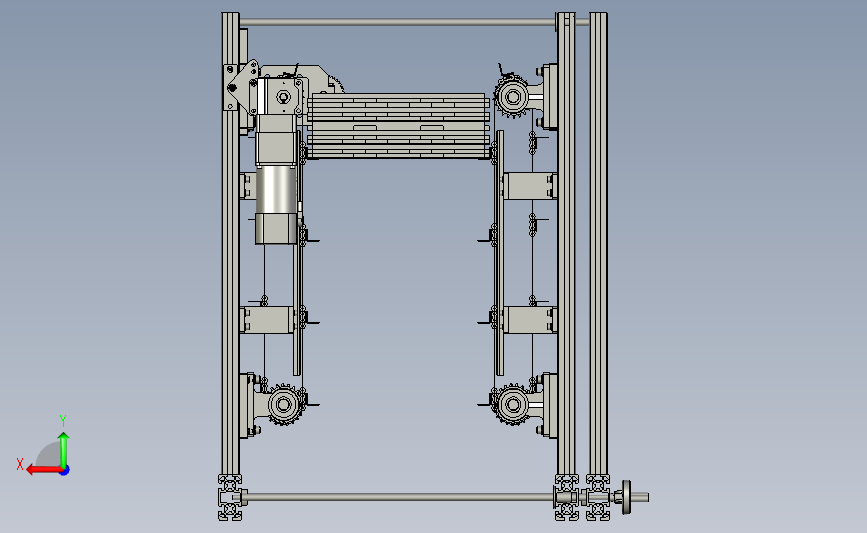The height and width of the screenshot is (533, 867).
Task: Select the bottom left aluminum extrusion cross-section
Action: pos(230,497)
